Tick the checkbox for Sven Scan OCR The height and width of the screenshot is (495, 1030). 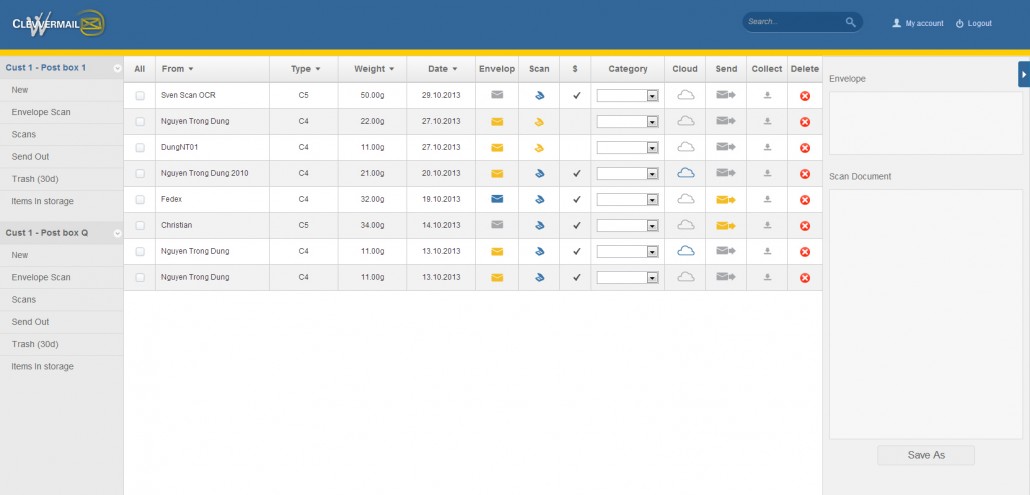point(140,95)
